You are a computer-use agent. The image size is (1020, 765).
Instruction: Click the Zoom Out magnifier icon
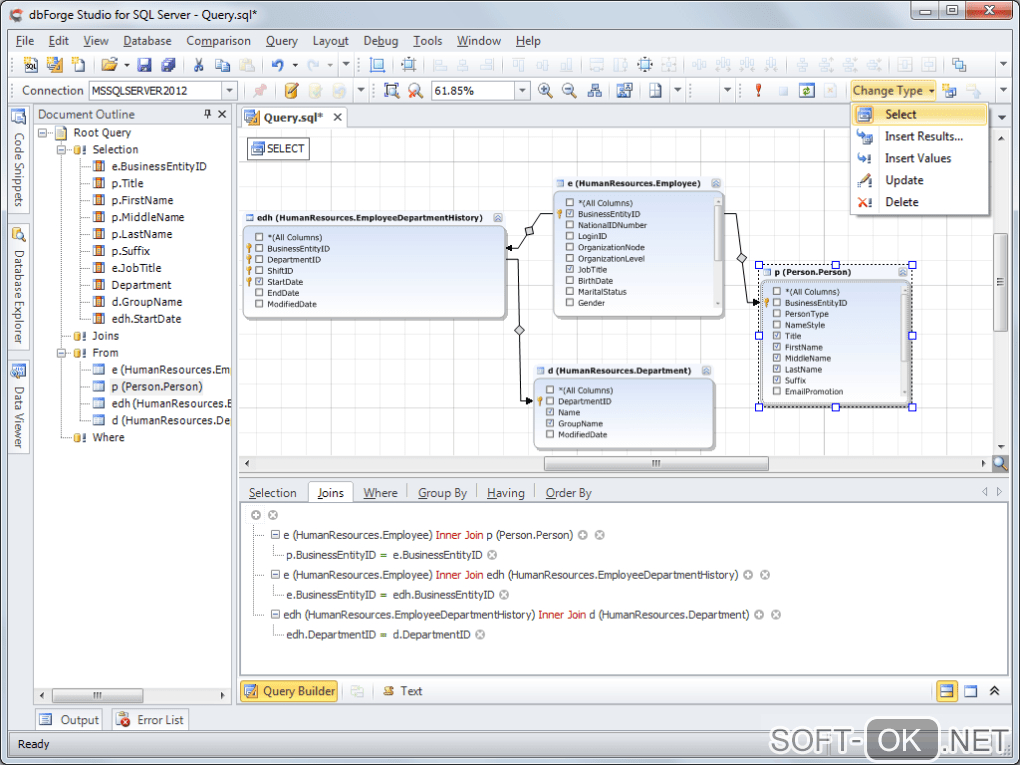coord(569,91)
